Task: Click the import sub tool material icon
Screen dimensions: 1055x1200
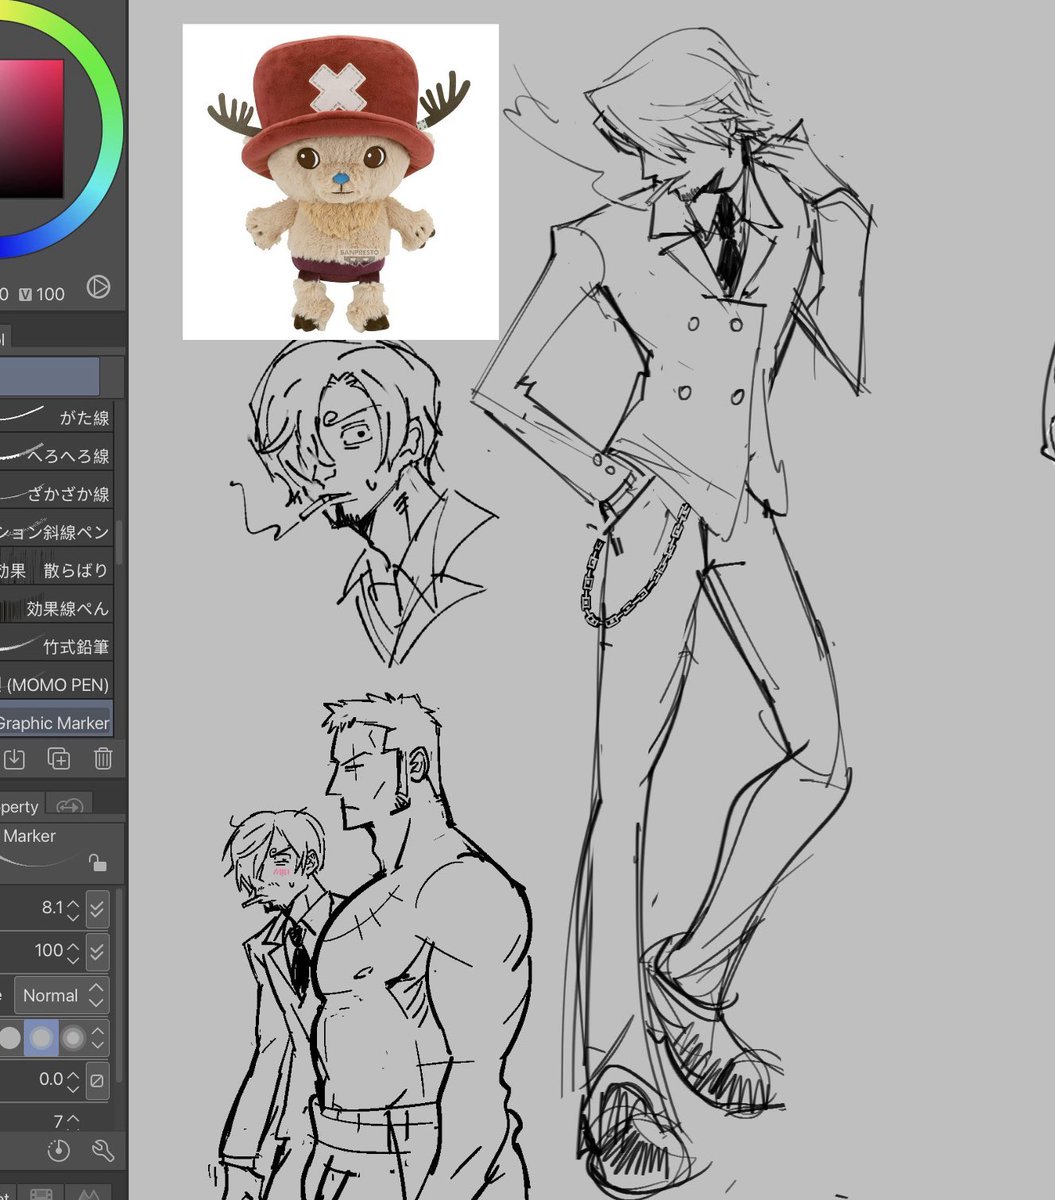Action: coord(14,759)
